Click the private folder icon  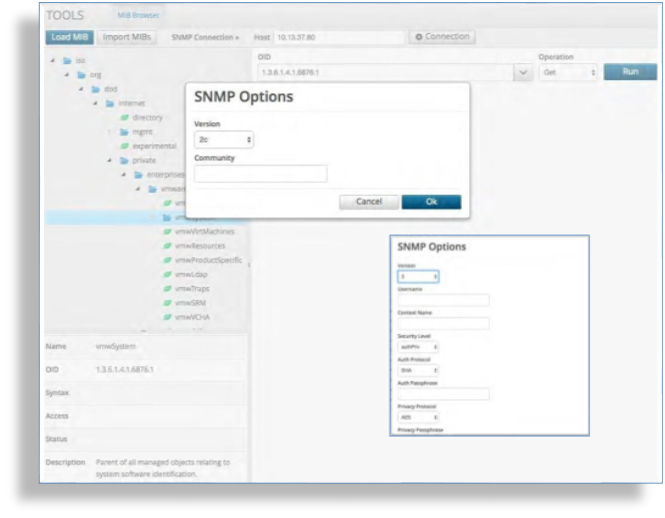point(124,160)
